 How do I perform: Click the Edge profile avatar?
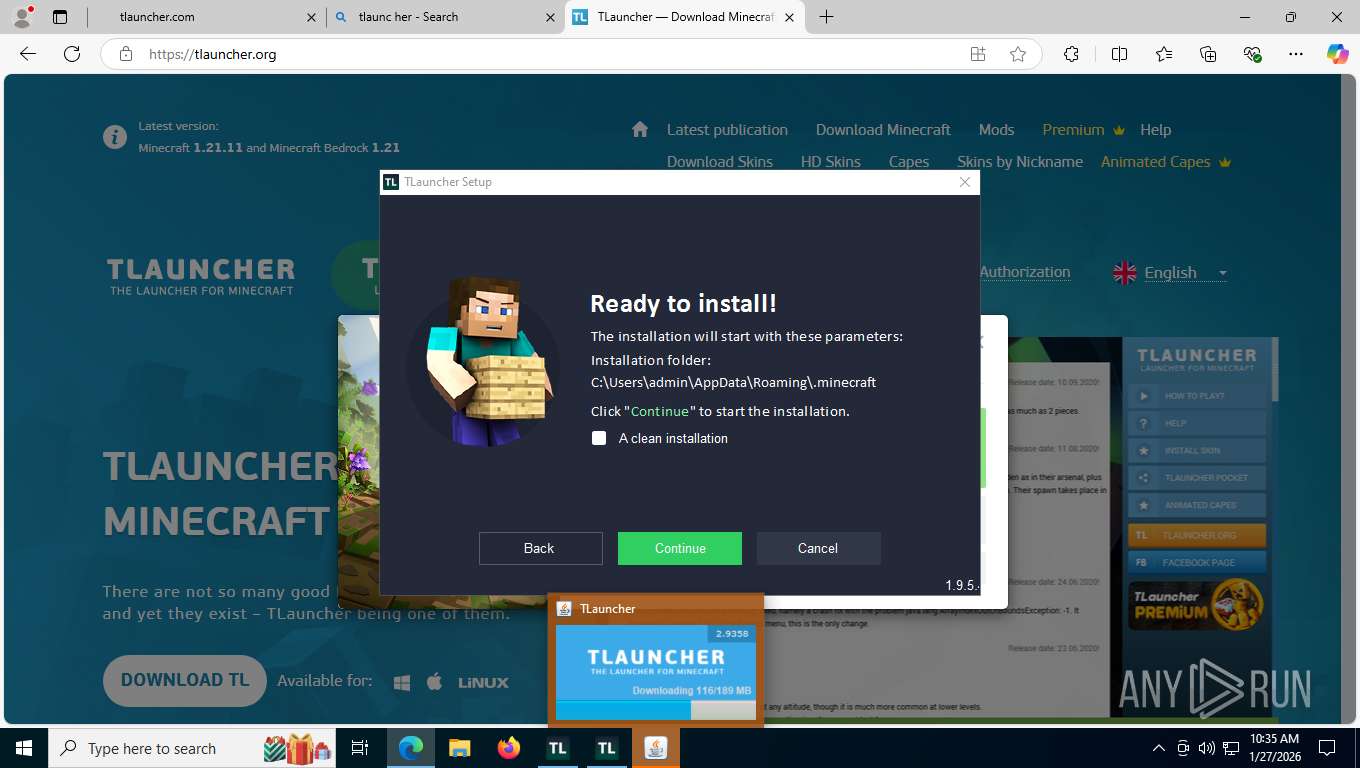[x=21, y=17]
